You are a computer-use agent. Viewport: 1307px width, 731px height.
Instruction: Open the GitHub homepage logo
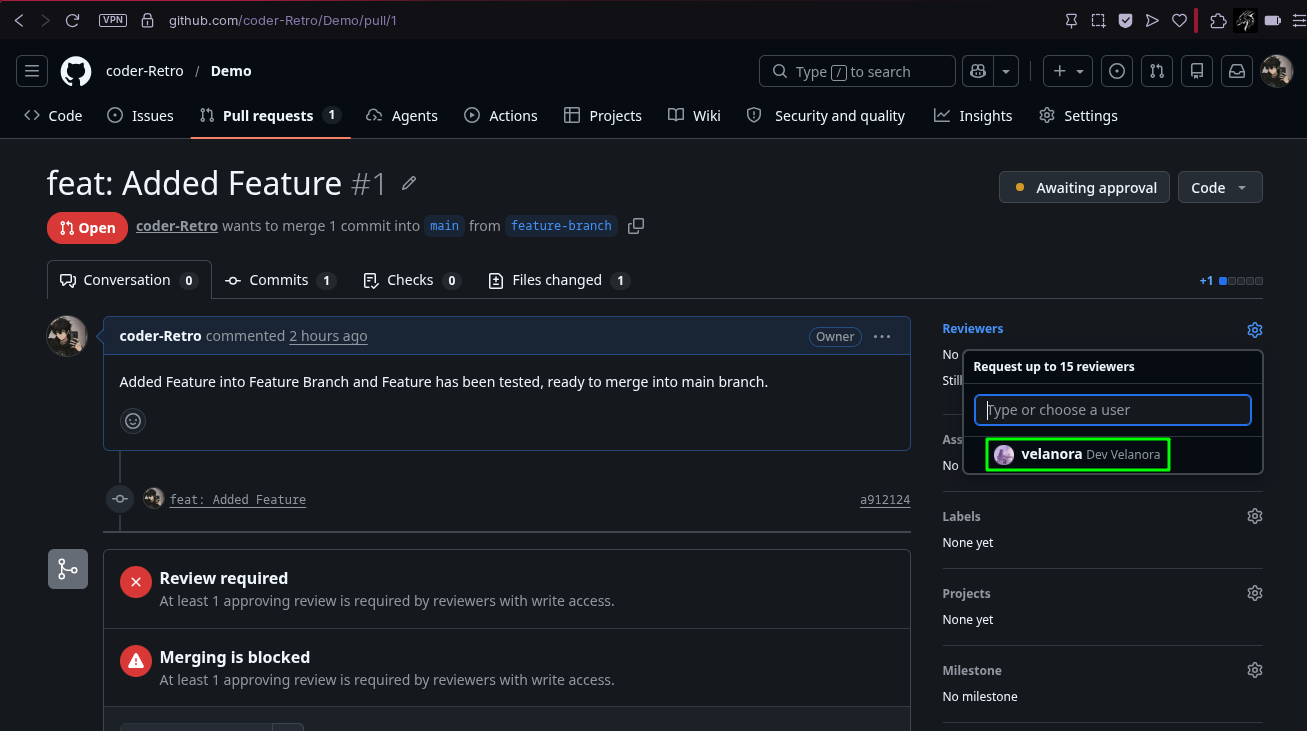pyautogui.click(x=76, y=71)
